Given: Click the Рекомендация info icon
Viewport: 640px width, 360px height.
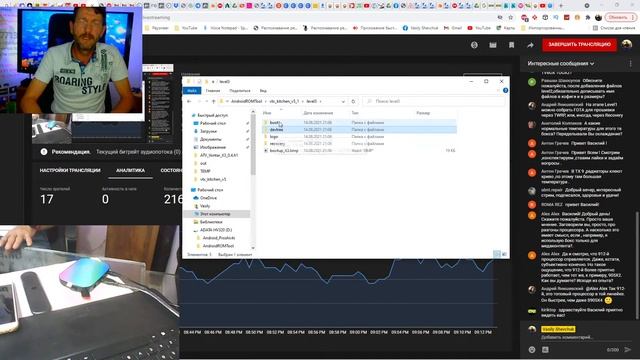Looking at the screenshot, I should tap(44, 151).
